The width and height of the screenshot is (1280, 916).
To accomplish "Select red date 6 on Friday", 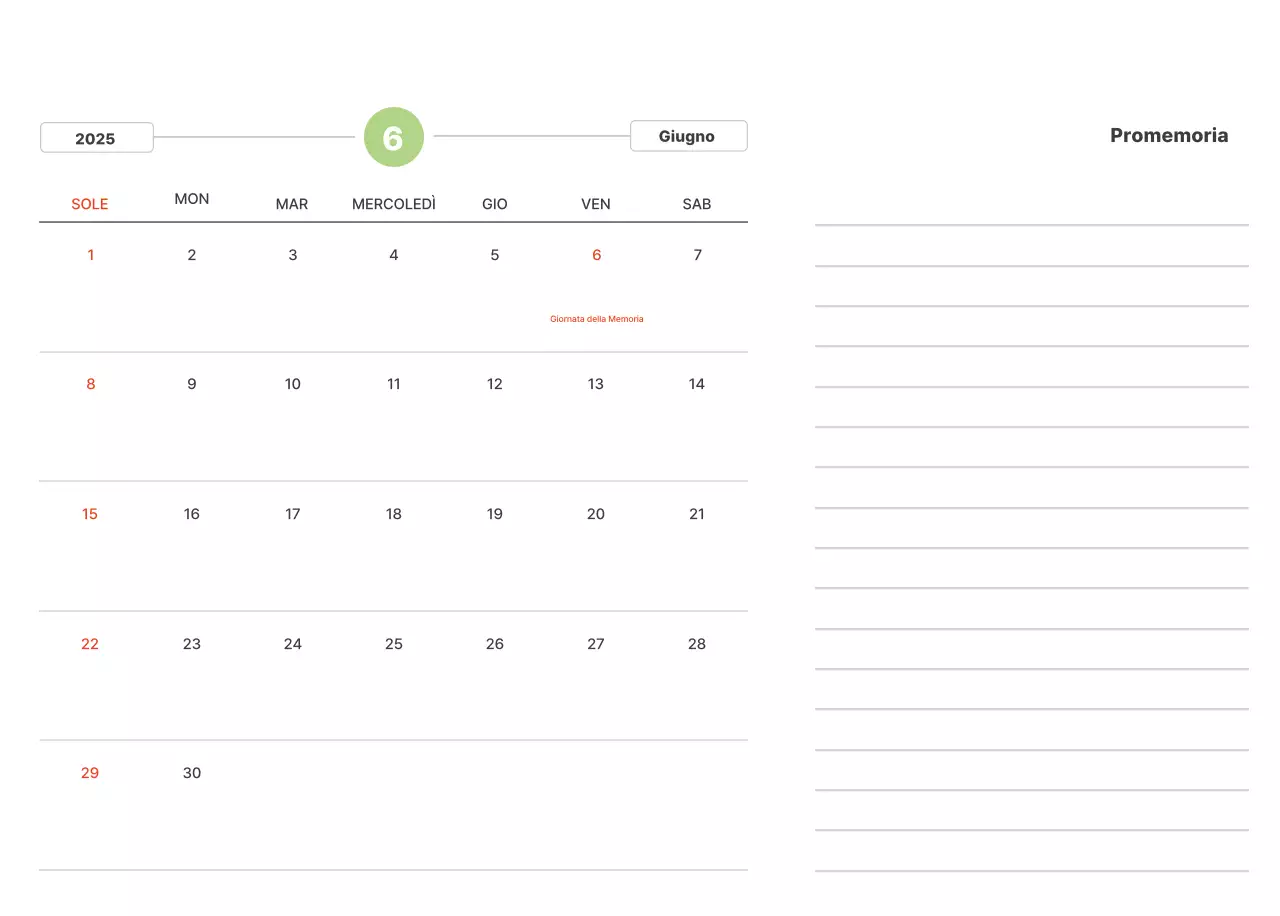I will click(x=596, y=255).
